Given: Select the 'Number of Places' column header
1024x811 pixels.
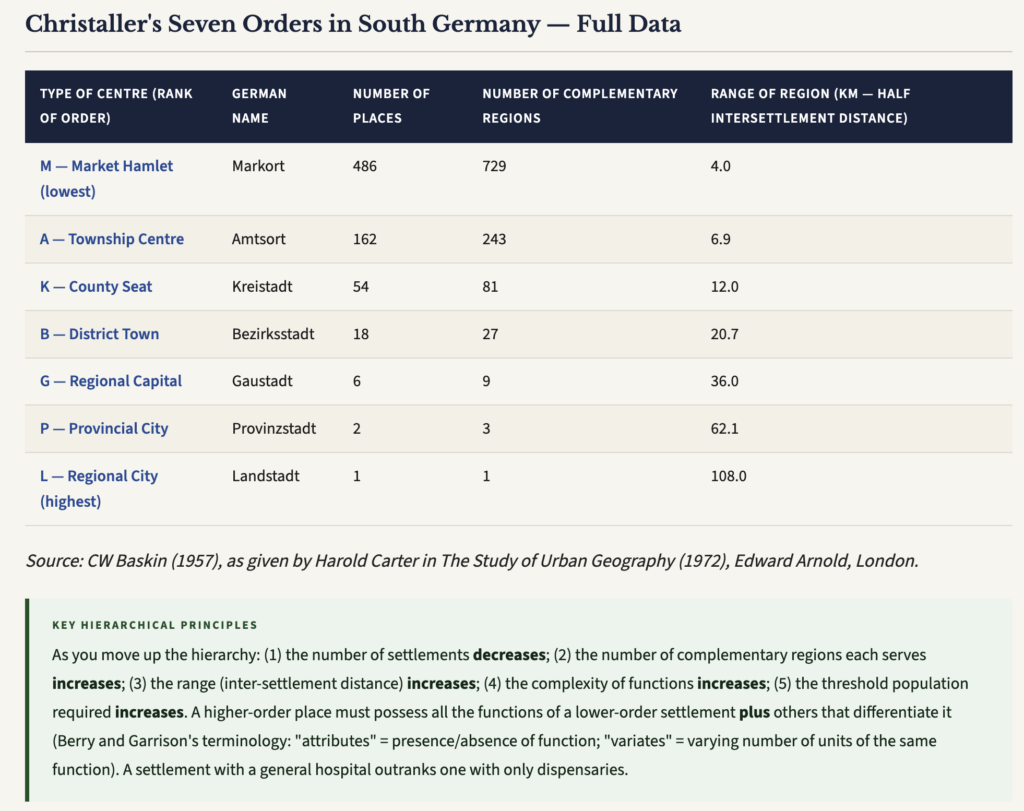Looking at the screenshot, I should (391, 106).
